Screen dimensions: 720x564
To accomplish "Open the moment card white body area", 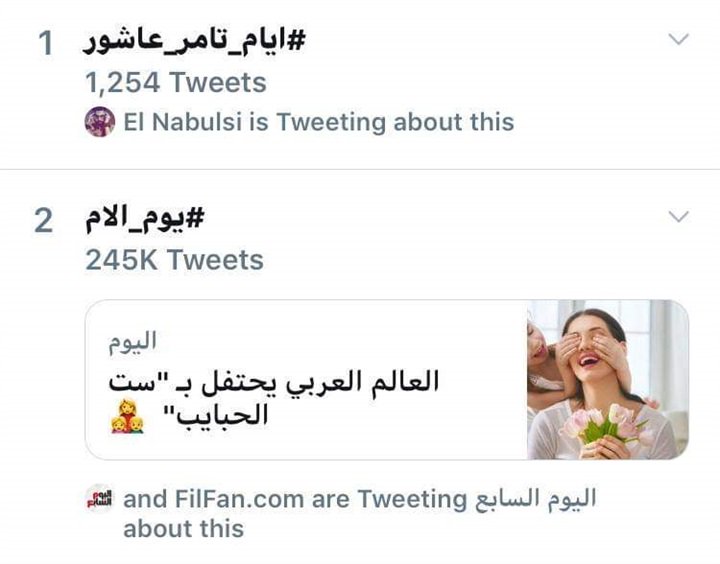I will tap(306, 379).
